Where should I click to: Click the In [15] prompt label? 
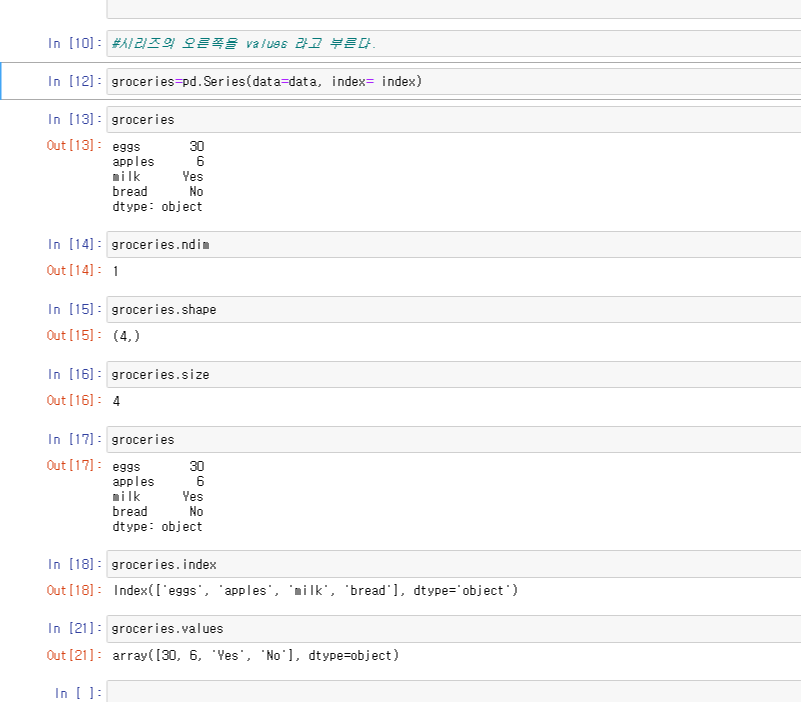coord(75,310)
